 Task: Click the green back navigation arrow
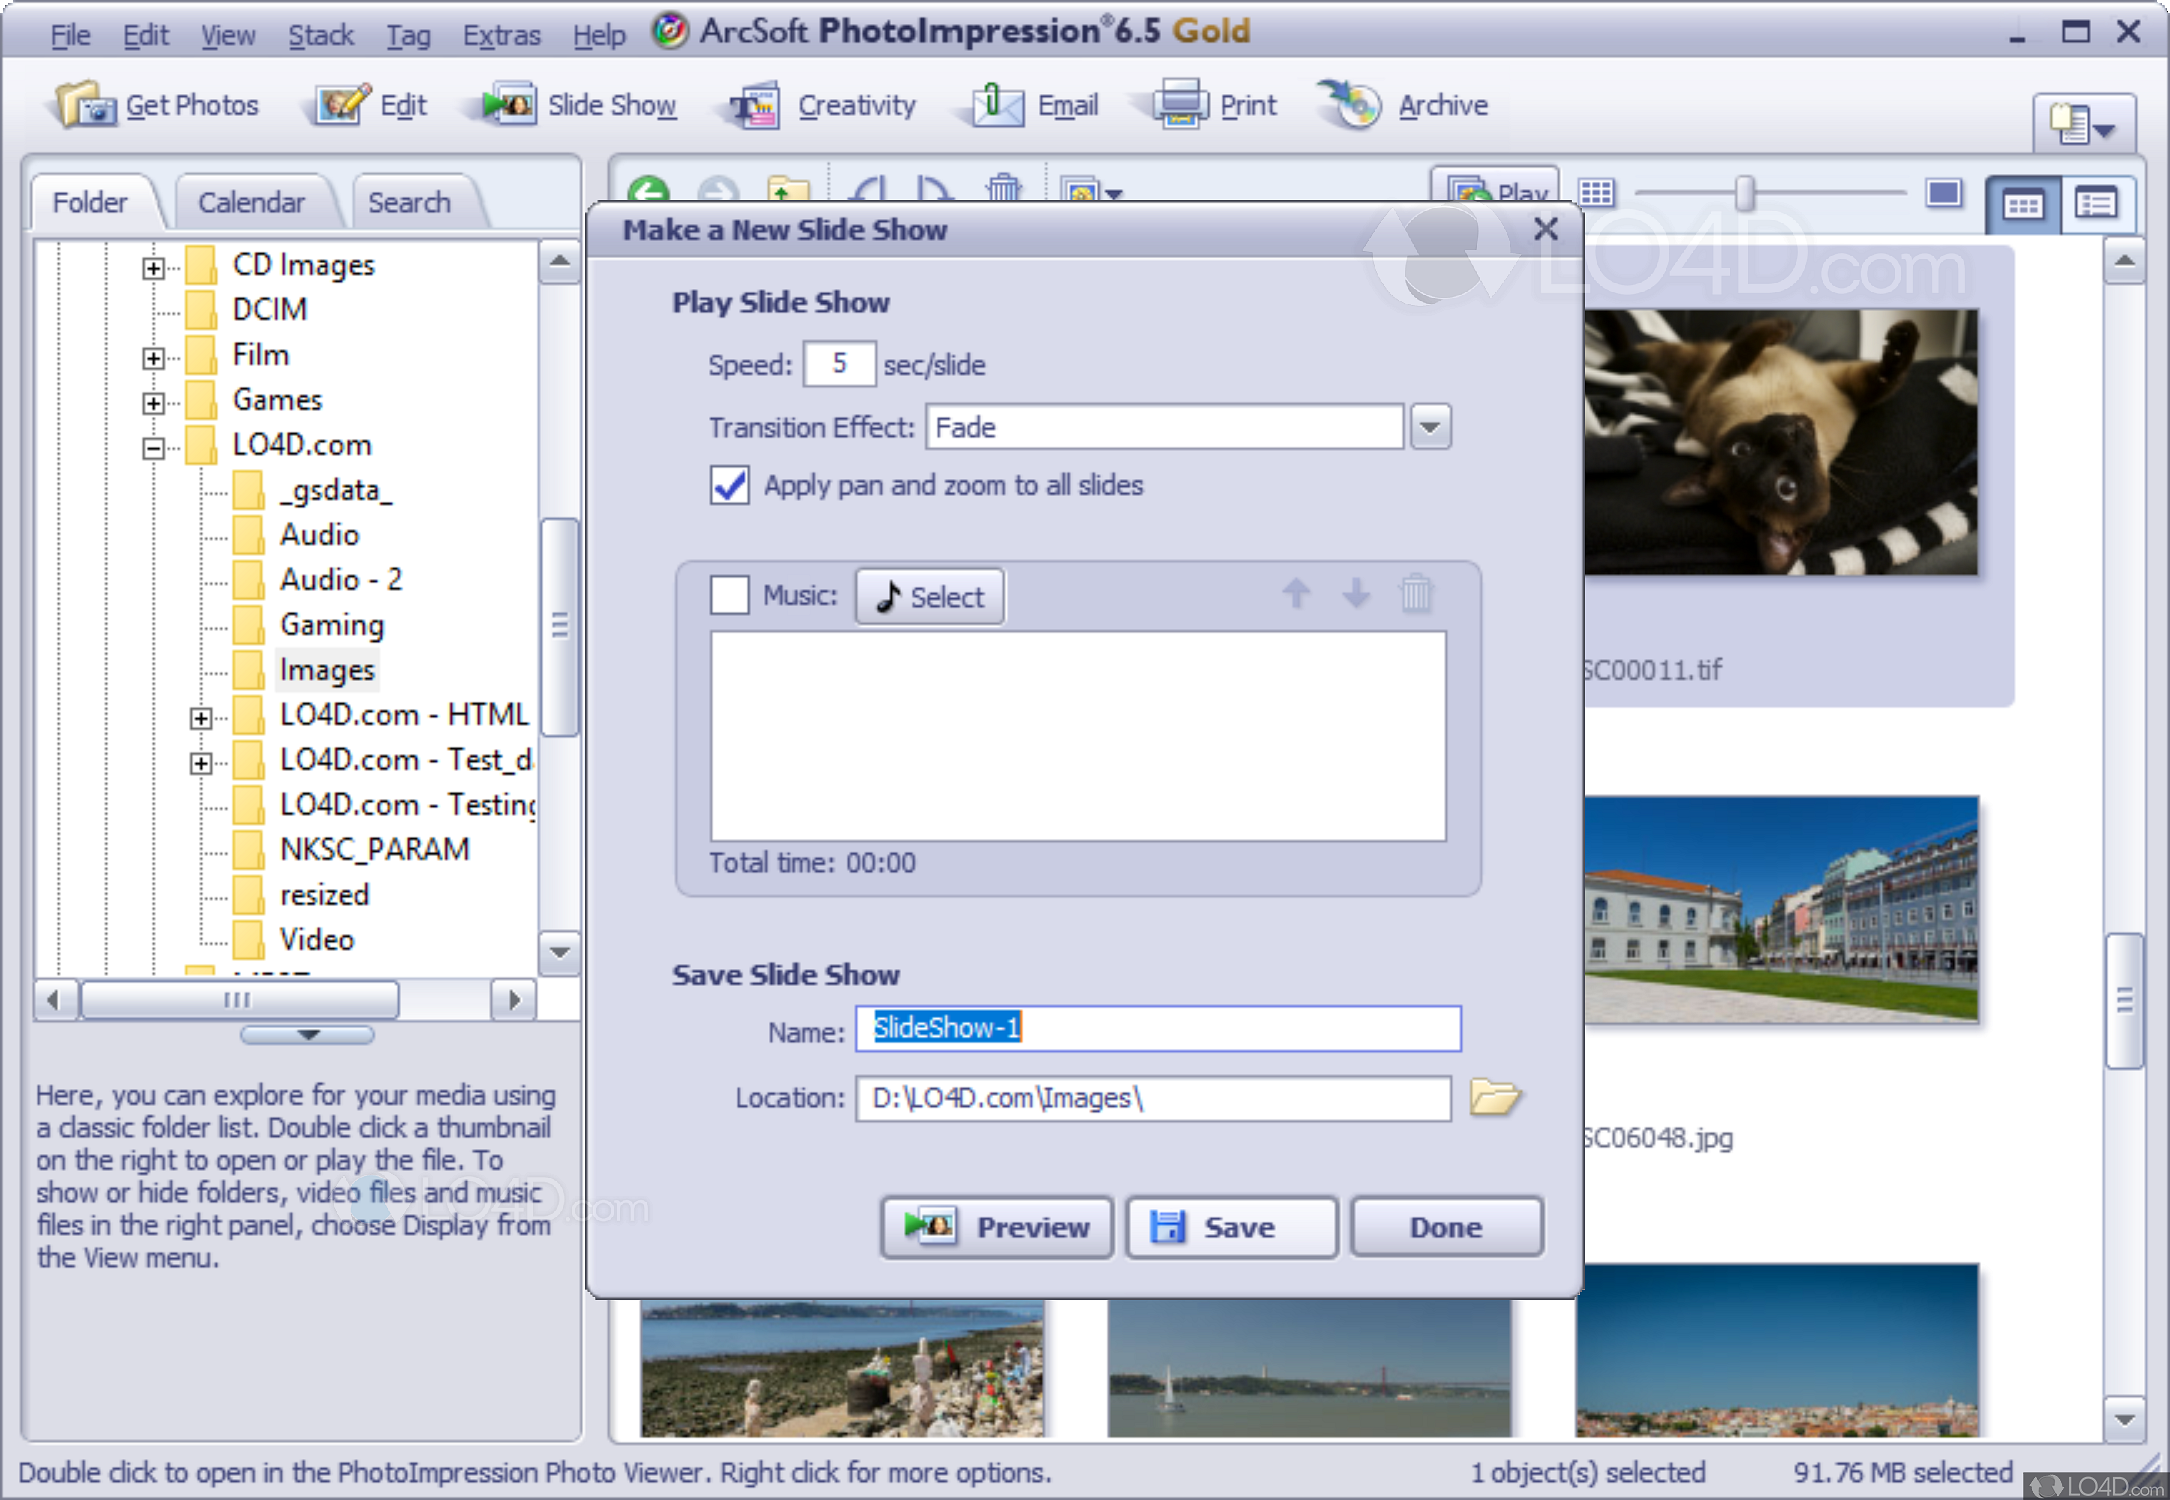coord(650,190)
